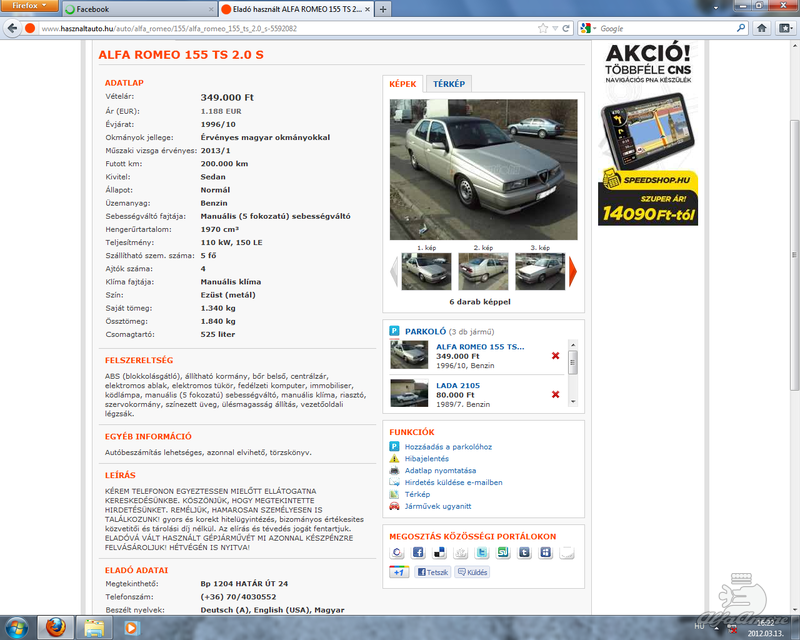Click the Firefox icon in the taskbar
This screenshot has height=640, width=800.
[x=56, y=628]
